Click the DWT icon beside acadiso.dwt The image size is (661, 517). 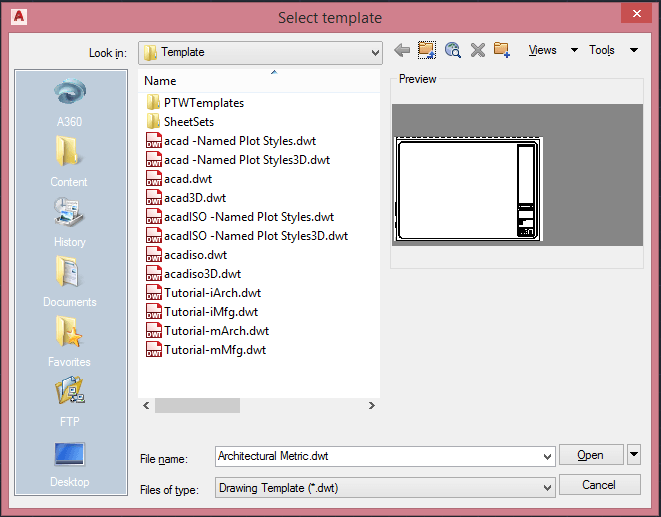tap(153, 254)
